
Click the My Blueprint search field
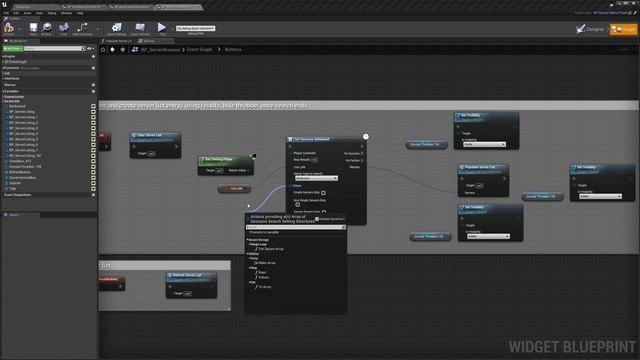tap(55, 49)
